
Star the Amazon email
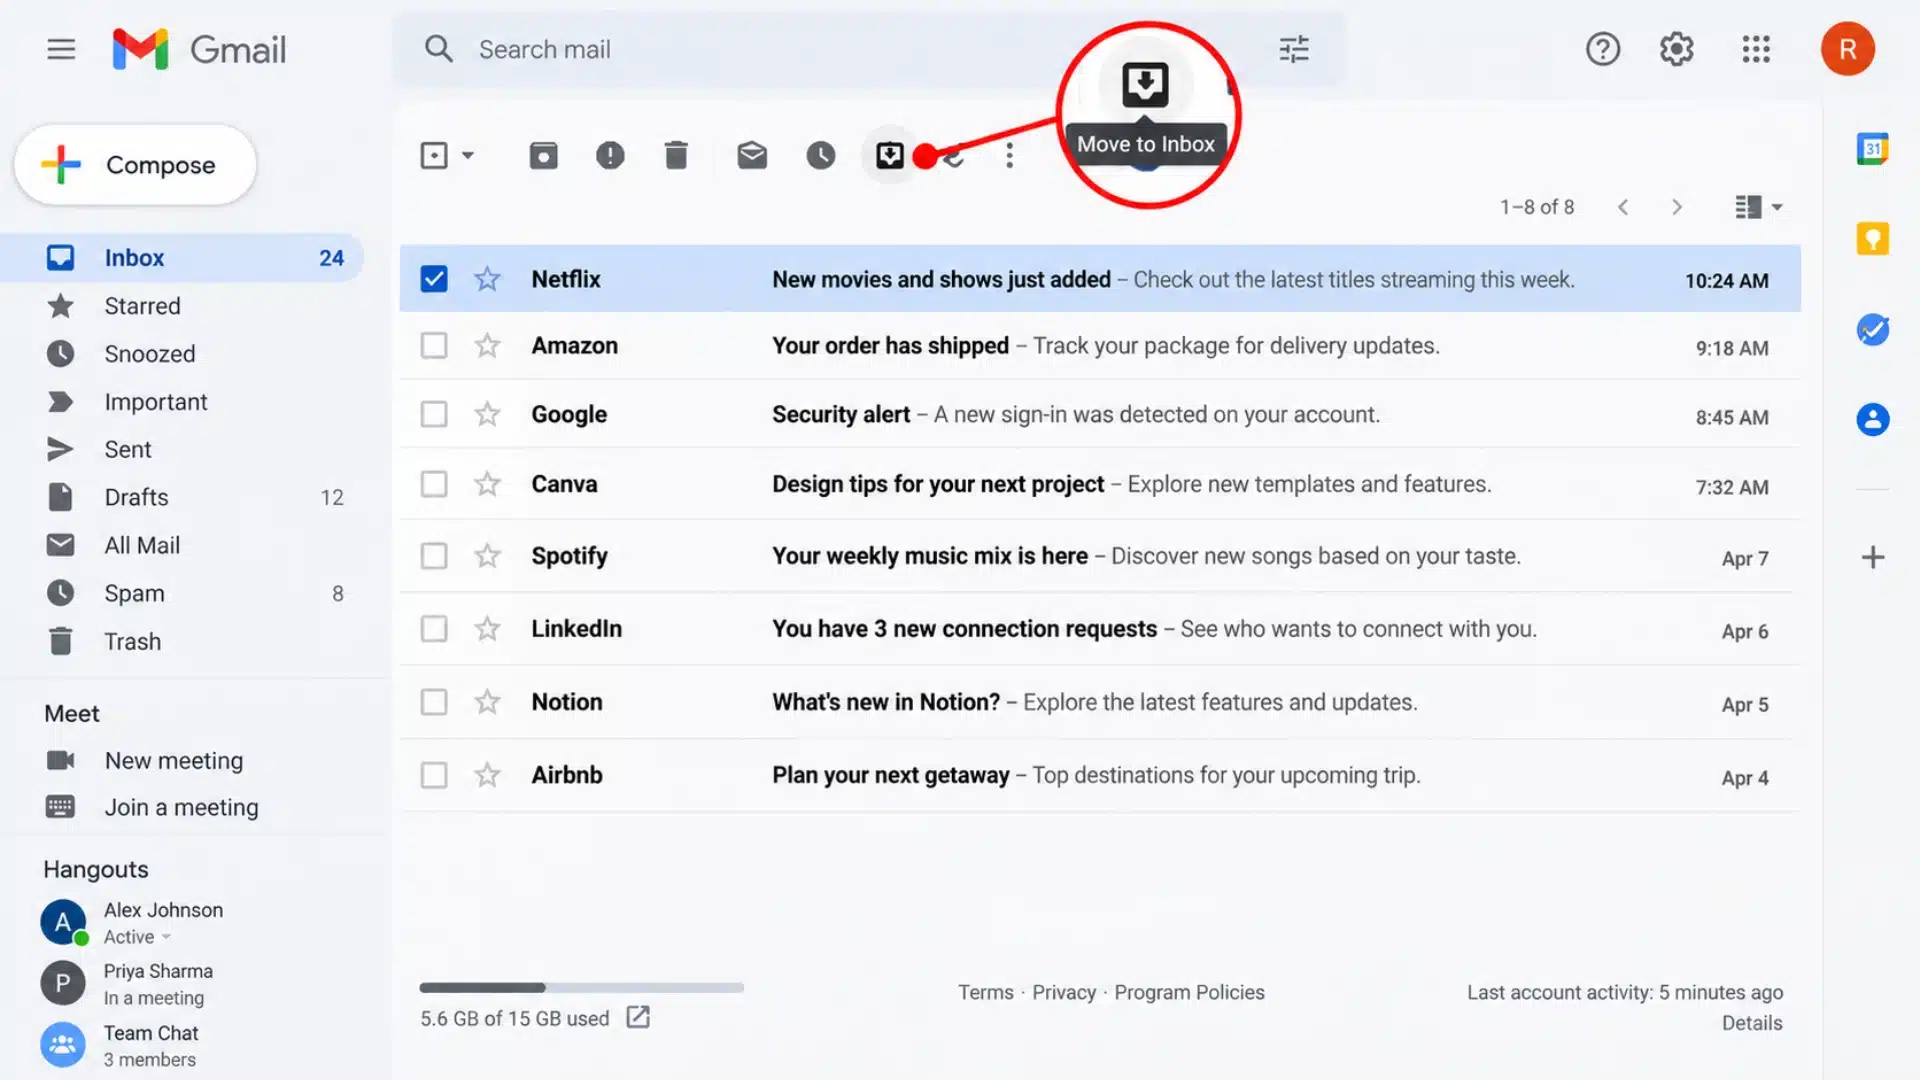487,346
